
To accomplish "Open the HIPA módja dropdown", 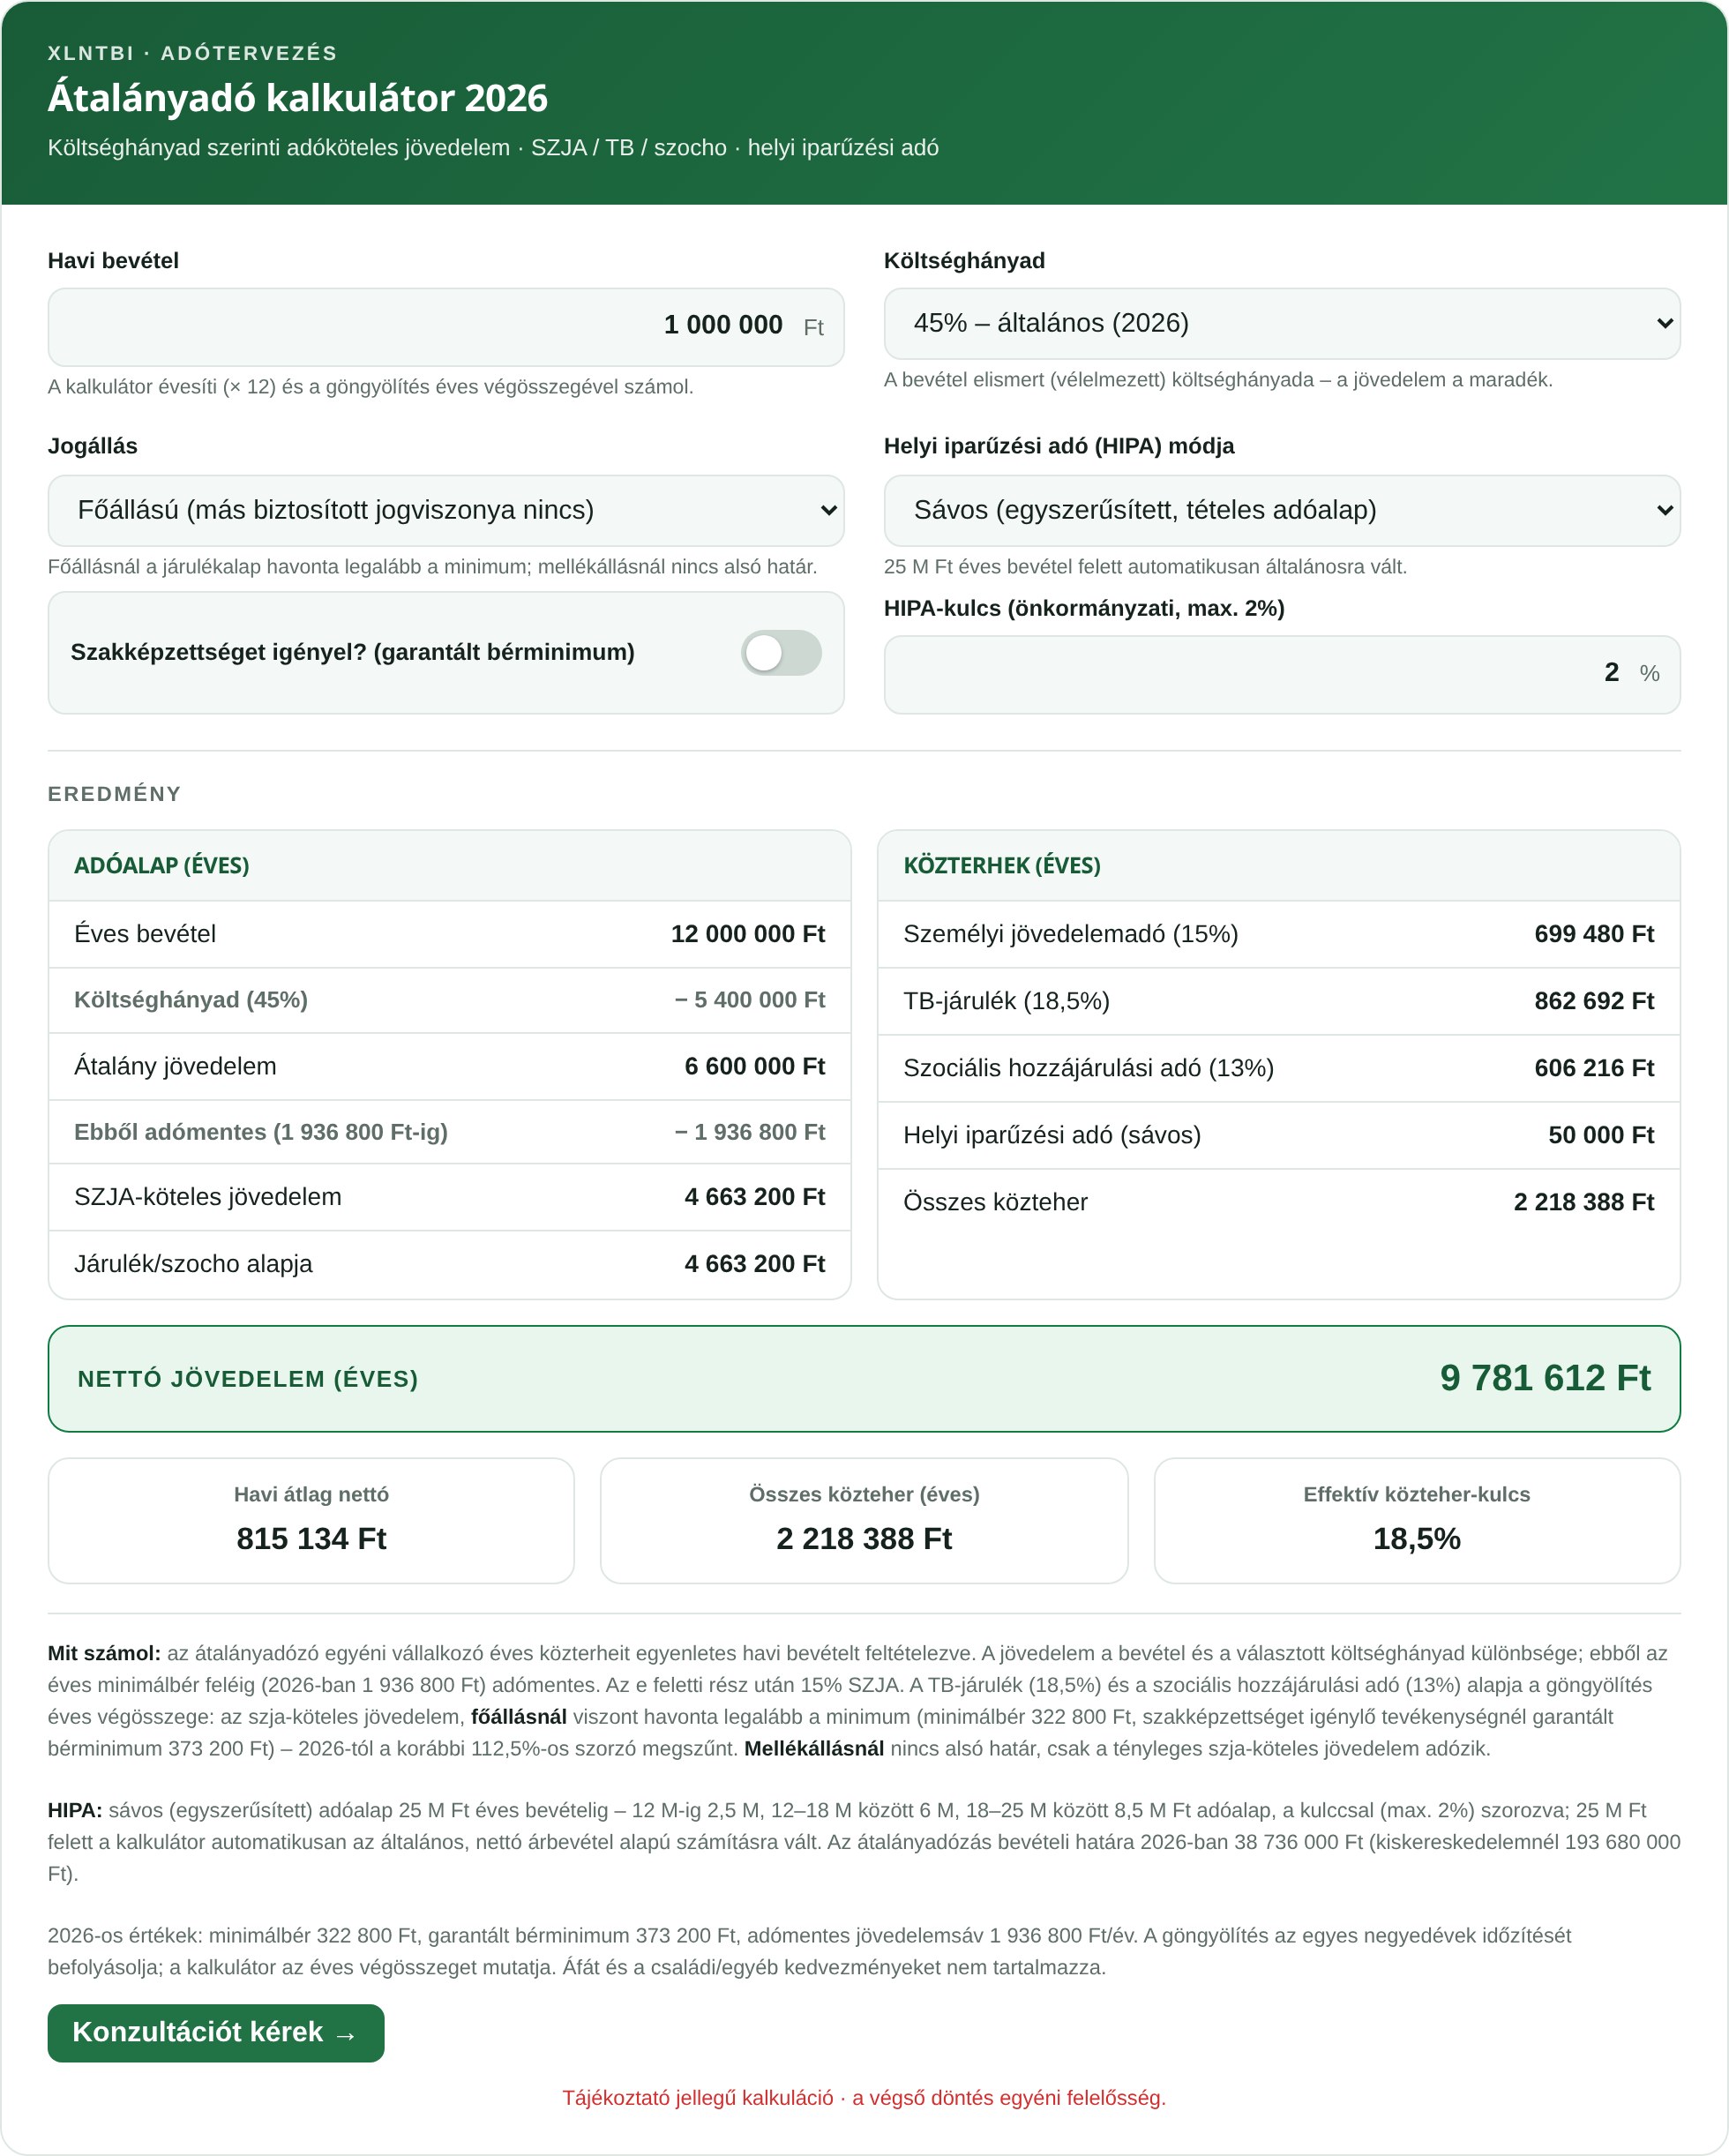I will coord(1282,510).
